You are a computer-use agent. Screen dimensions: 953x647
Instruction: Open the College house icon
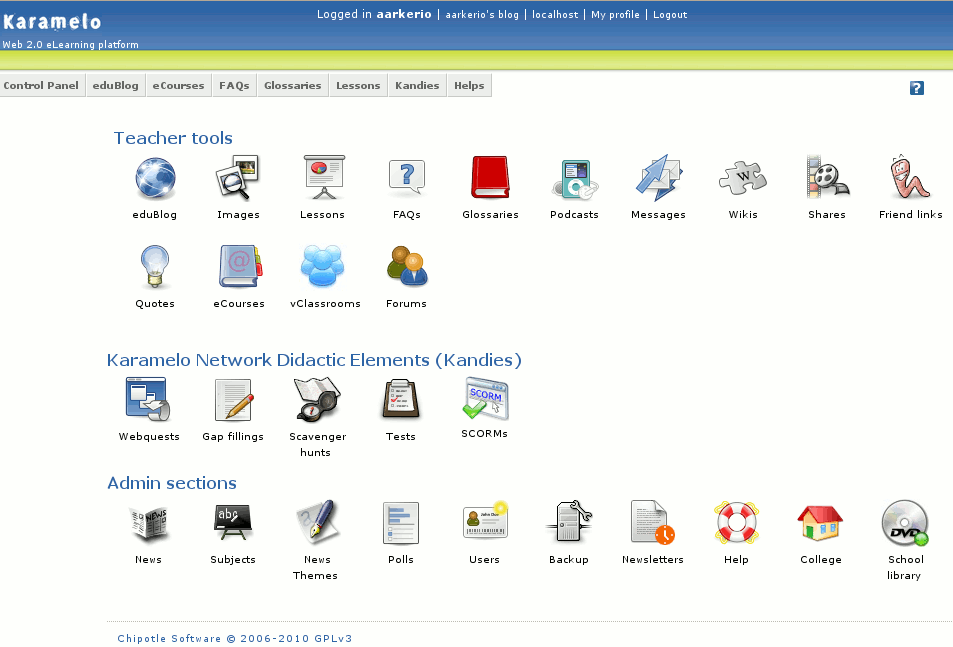tap(821, 522)
